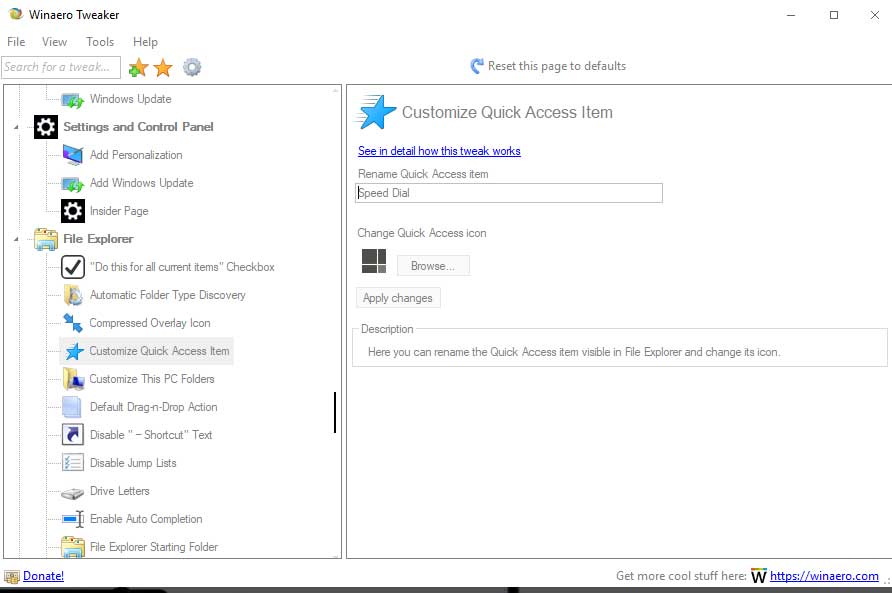Select Default Drag-n-Drop Action item
Viewport: 892px width, 593px height.
(x=154, y=407)
